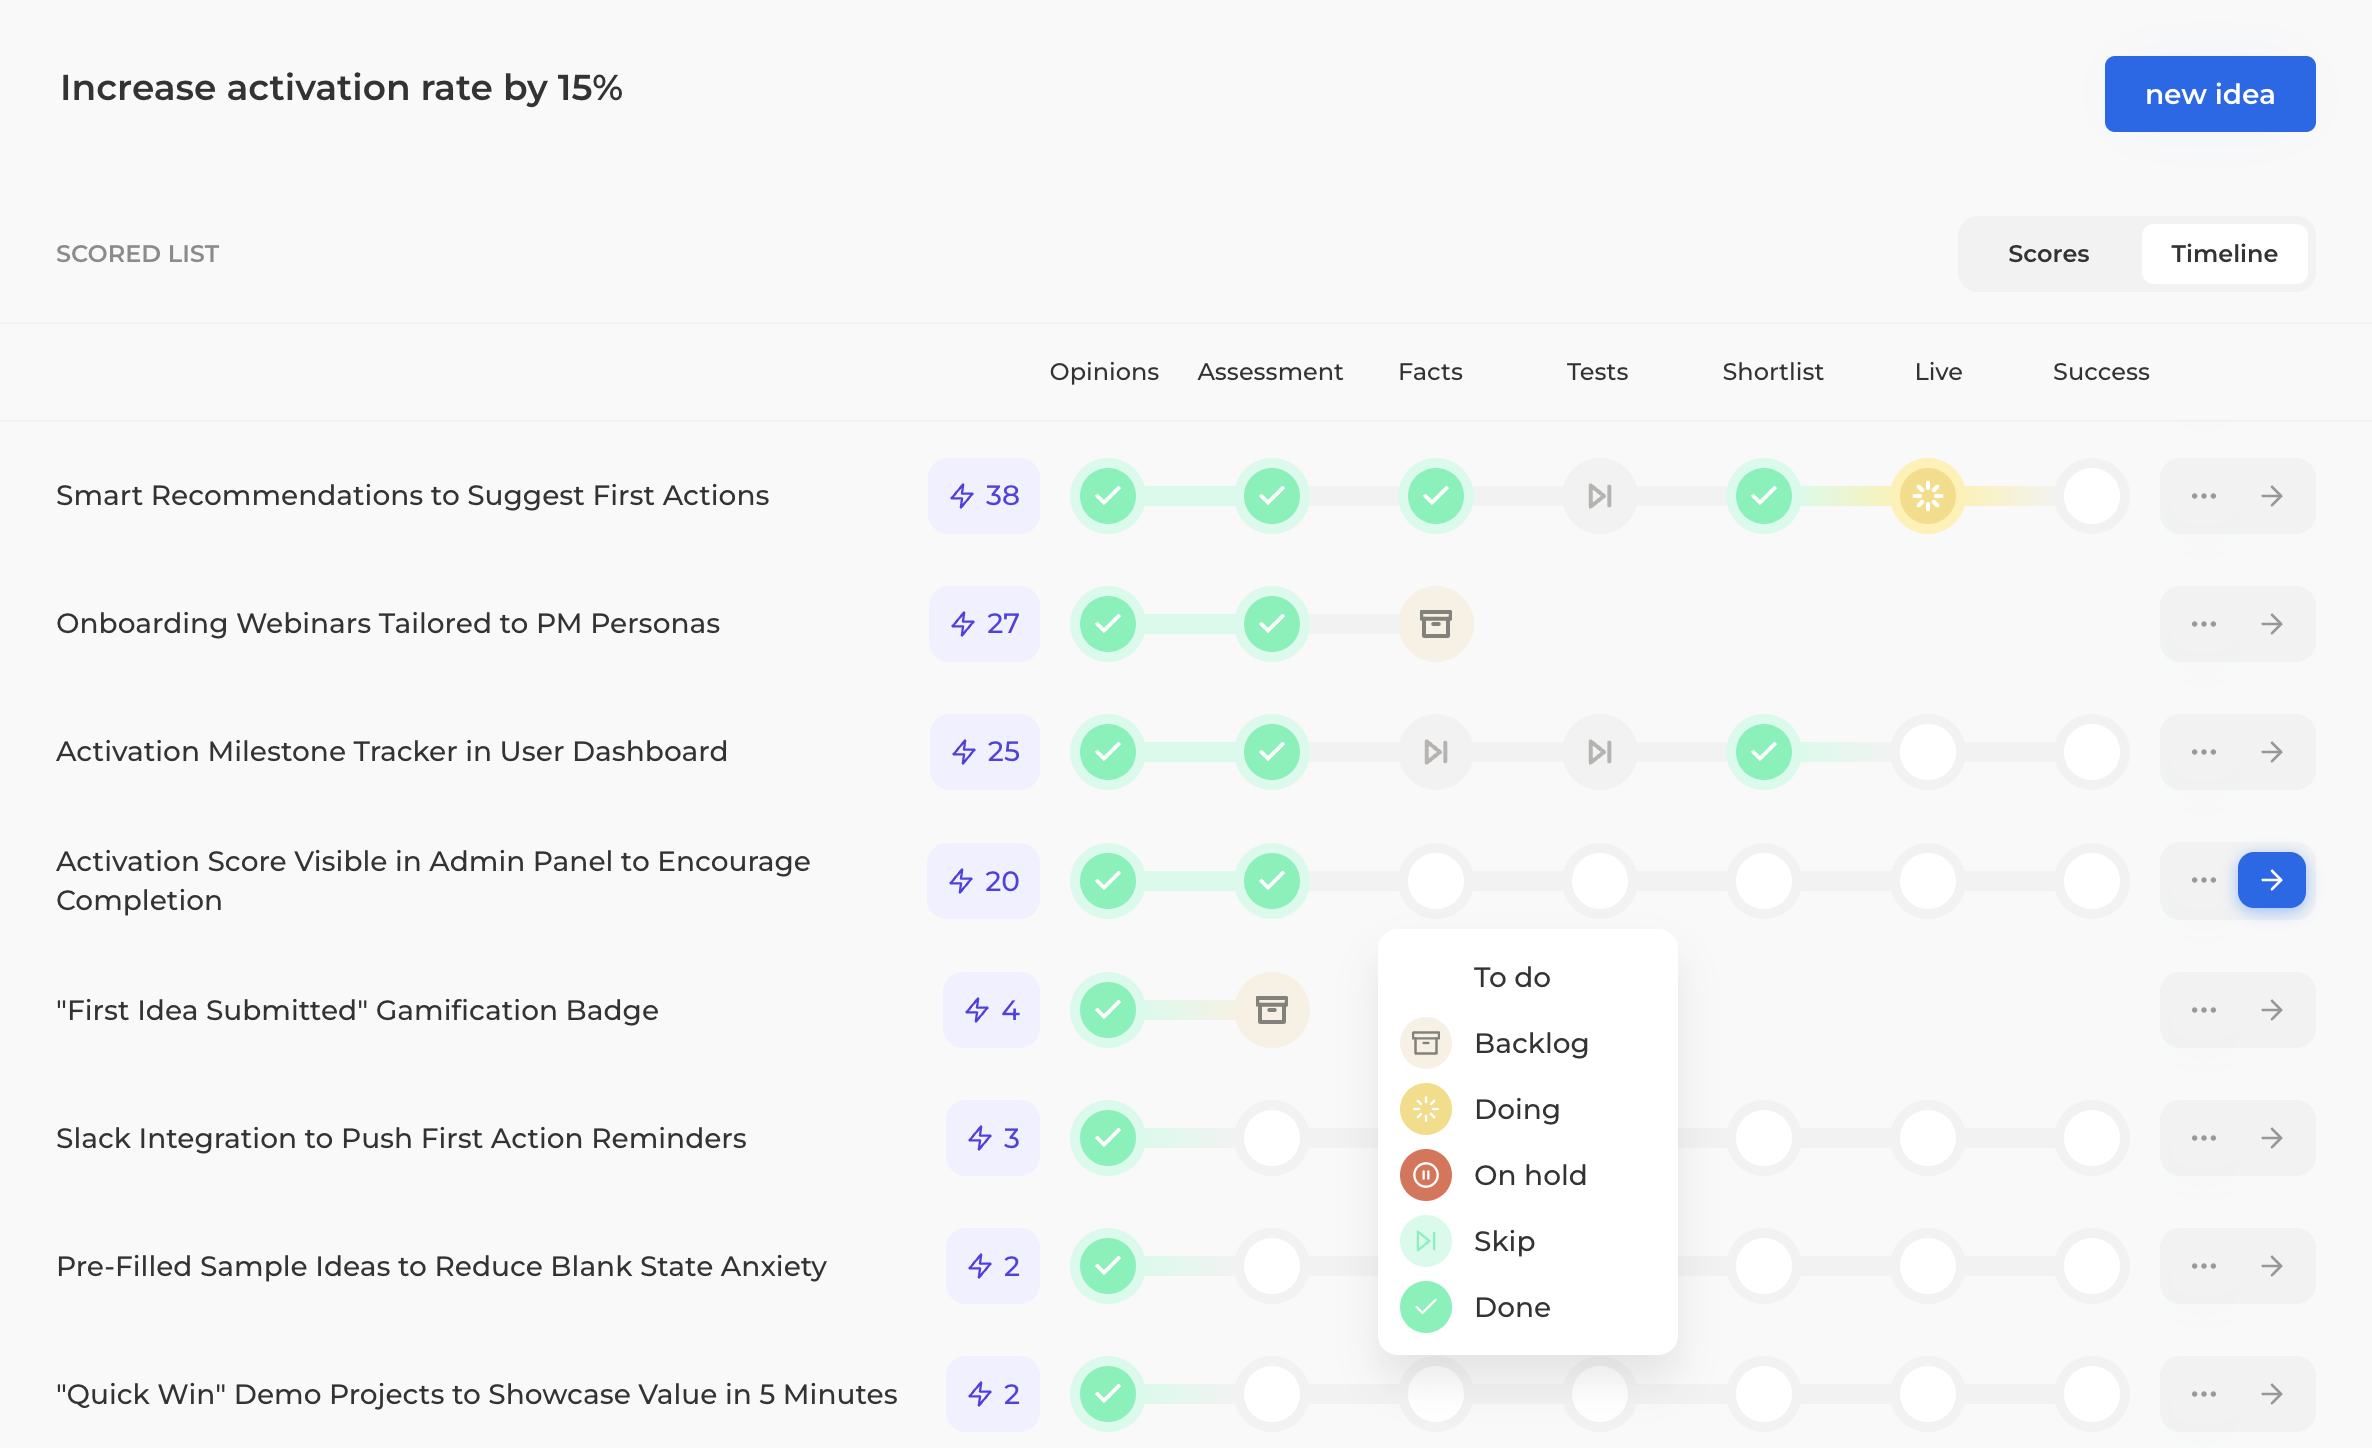The width and height of the screenshot is (2372, 1448).
Task: Click skipped Facts icon on Milestone Tracker row
Action: click(x=1435, y=752)
